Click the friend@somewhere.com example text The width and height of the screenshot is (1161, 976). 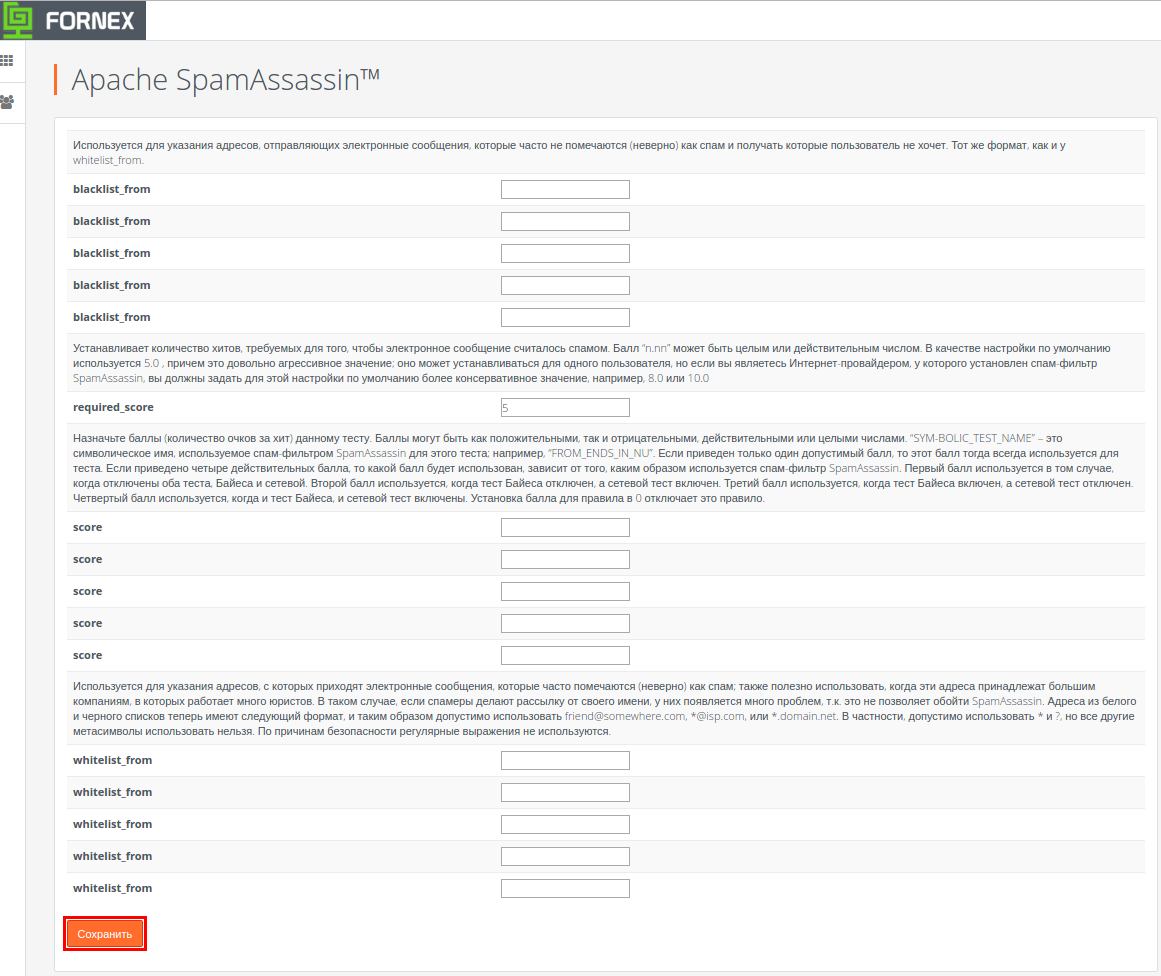pyautogui.click(x=625, y=716)
